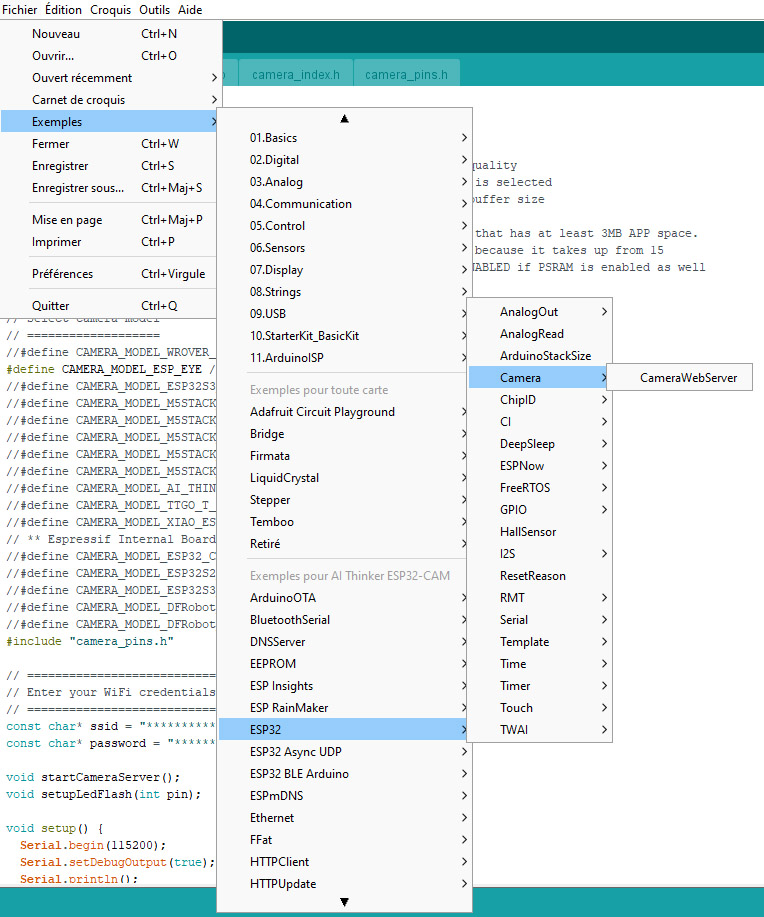This screenshot has height=917, width=764.
Task: Open the Édition menu
Action: (63, 10)
